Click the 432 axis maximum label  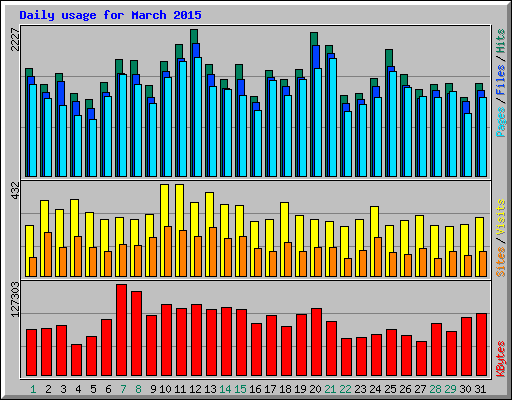[x=15, y=190]
